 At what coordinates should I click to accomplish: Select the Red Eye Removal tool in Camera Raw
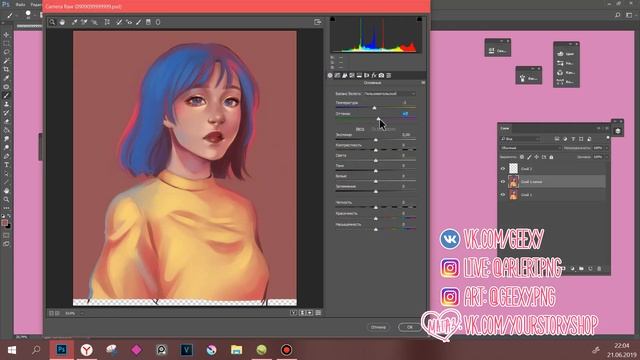pos(129,22)
